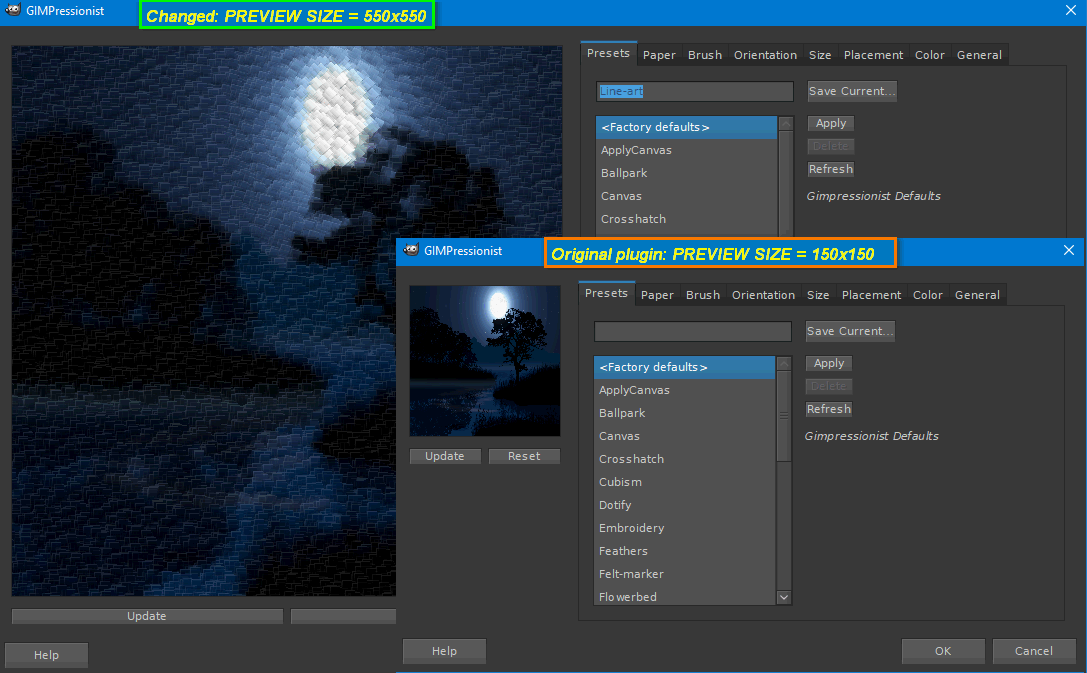
Task: Select the Flowerbed preset
Action: pyautogui.click(x=684, y=596)
